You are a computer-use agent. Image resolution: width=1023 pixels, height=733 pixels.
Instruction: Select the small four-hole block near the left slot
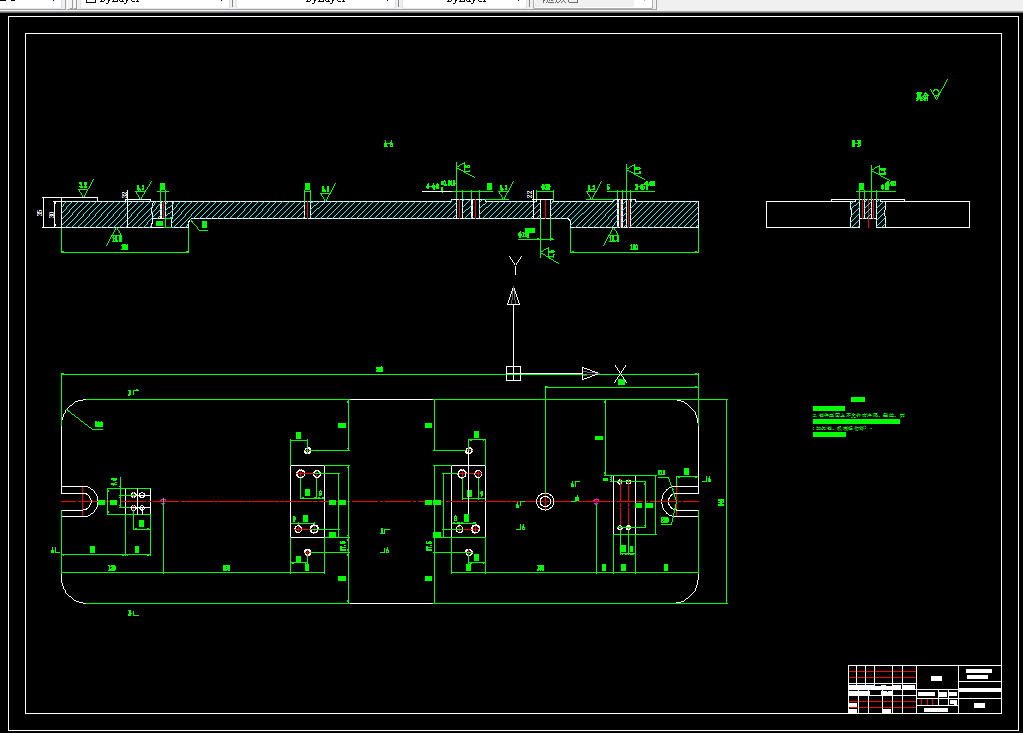tap(138, 501)
